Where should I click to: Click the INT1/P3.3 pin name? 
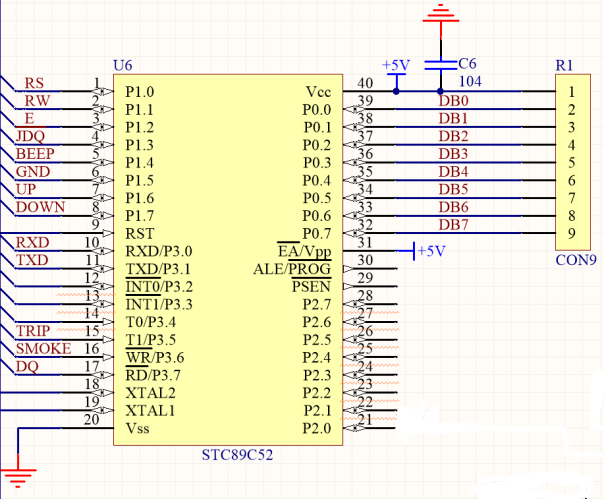pyautogui.click(x=159, y=304)
